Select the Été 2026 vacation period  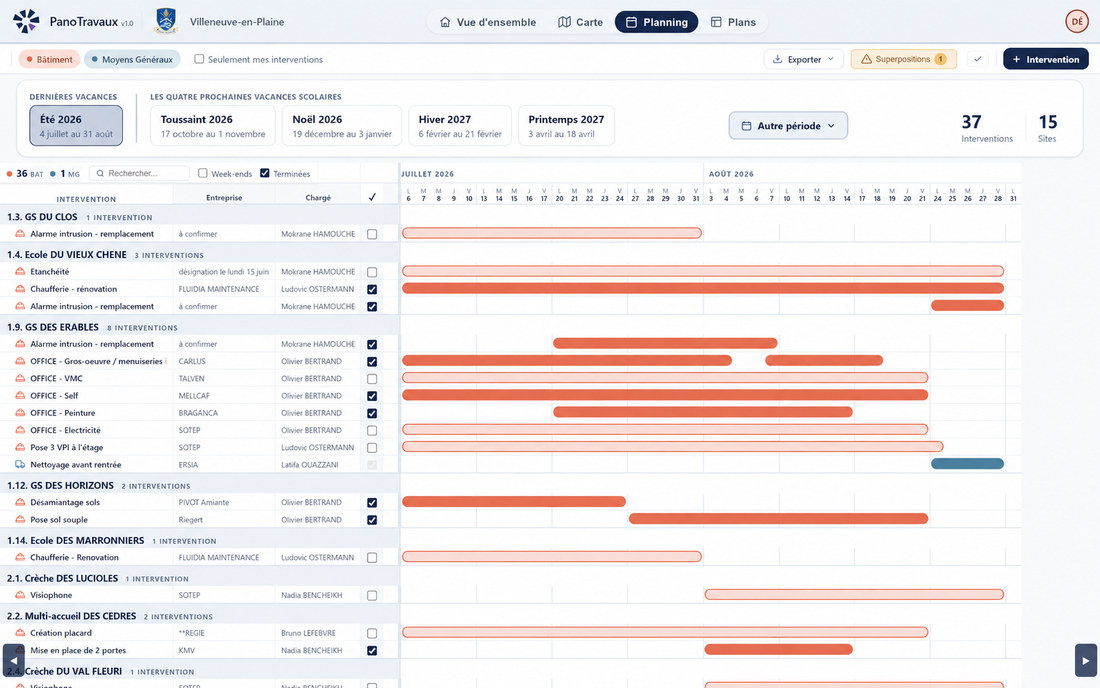[x=76, y=126]
